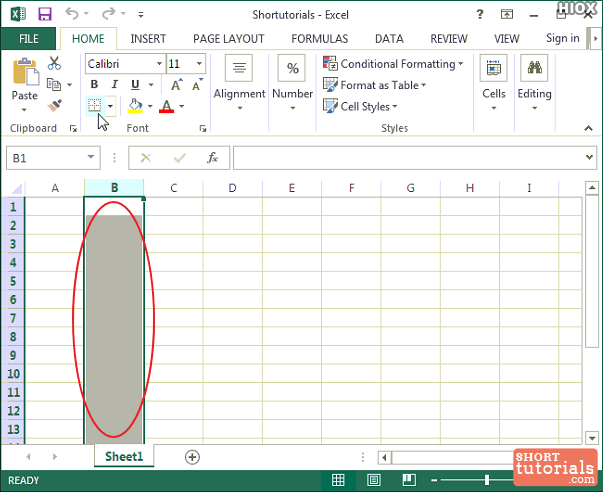The height and width of the screenshot is (492, 603).
Task: Apply red Font Color
Action: (x=167, y=105)
